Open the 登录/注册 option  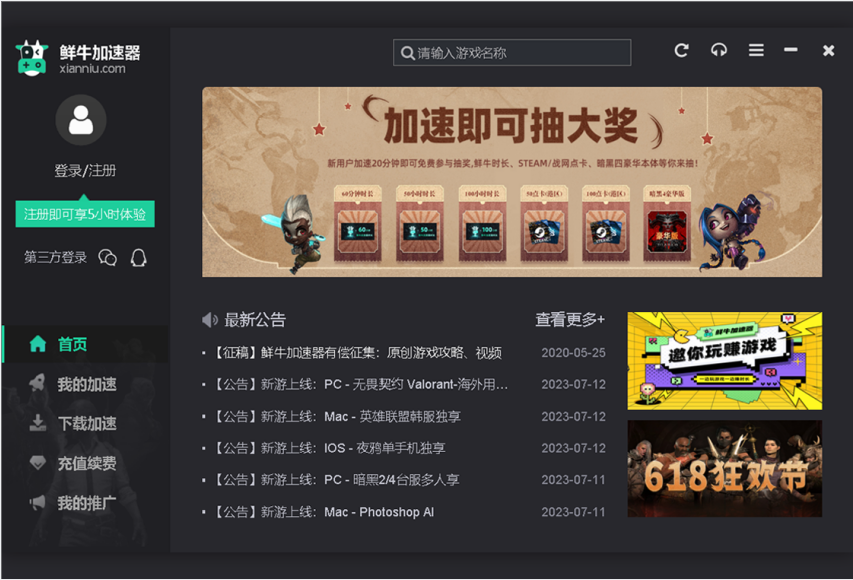point(78,171)
